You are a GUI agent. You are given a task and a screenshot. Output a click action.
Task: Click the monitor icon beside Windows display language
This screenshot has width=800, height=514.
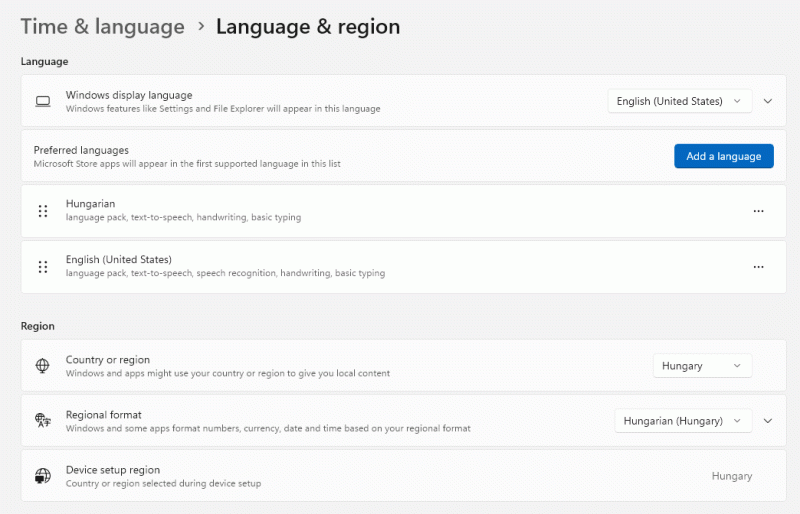pyautogui.click(x=42, y=101)
